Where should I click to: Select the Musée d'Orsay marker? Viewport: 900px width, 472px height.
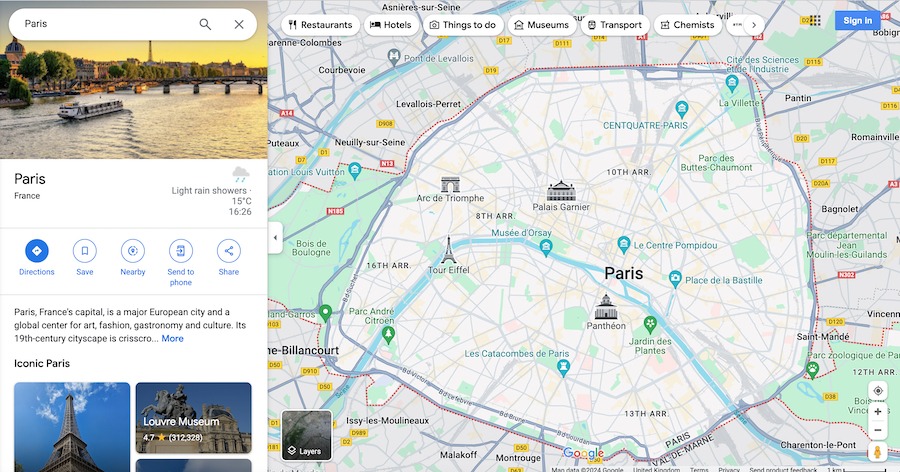546,247
